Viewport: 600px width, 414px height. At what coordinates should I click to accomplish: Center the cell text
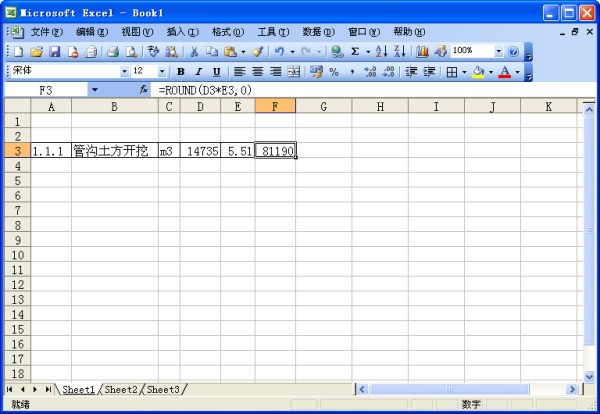258,72
